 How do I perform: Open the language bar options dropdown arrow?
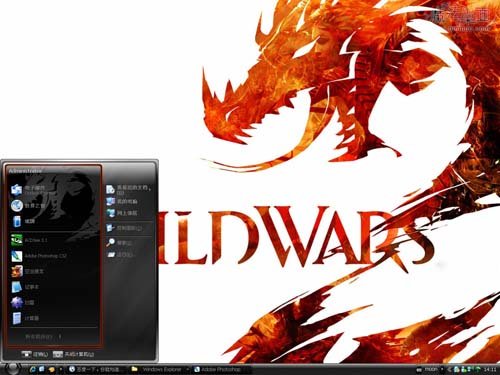[x=442, y=369]
